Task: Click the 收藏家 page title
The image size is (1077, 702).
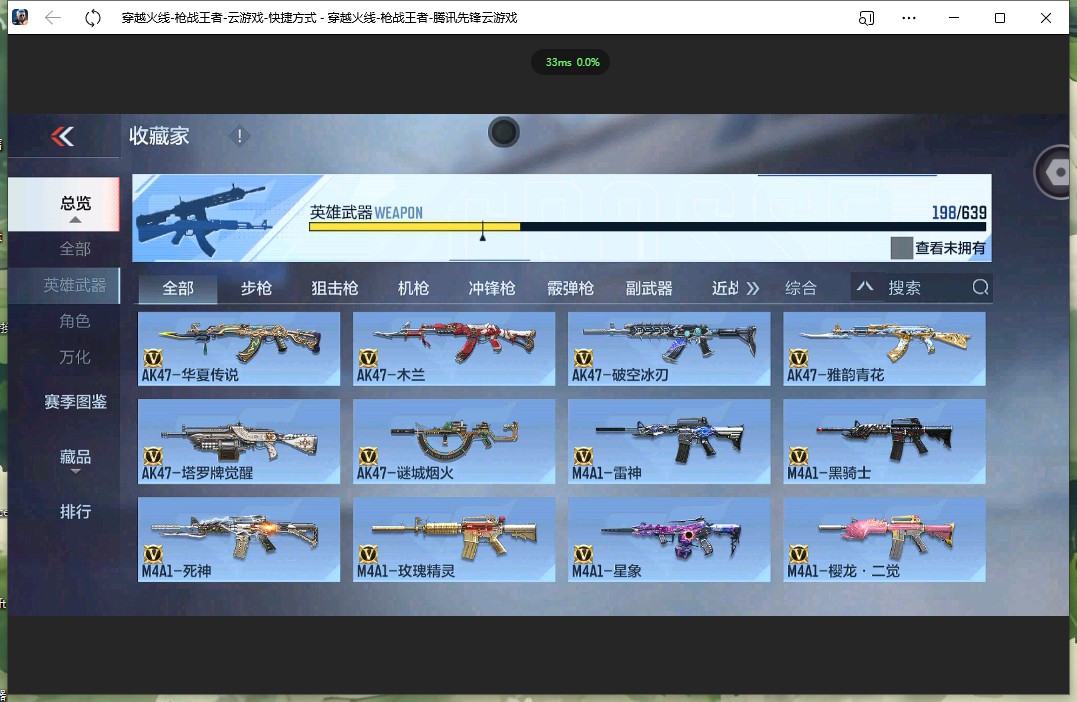Action: [159, 136]
